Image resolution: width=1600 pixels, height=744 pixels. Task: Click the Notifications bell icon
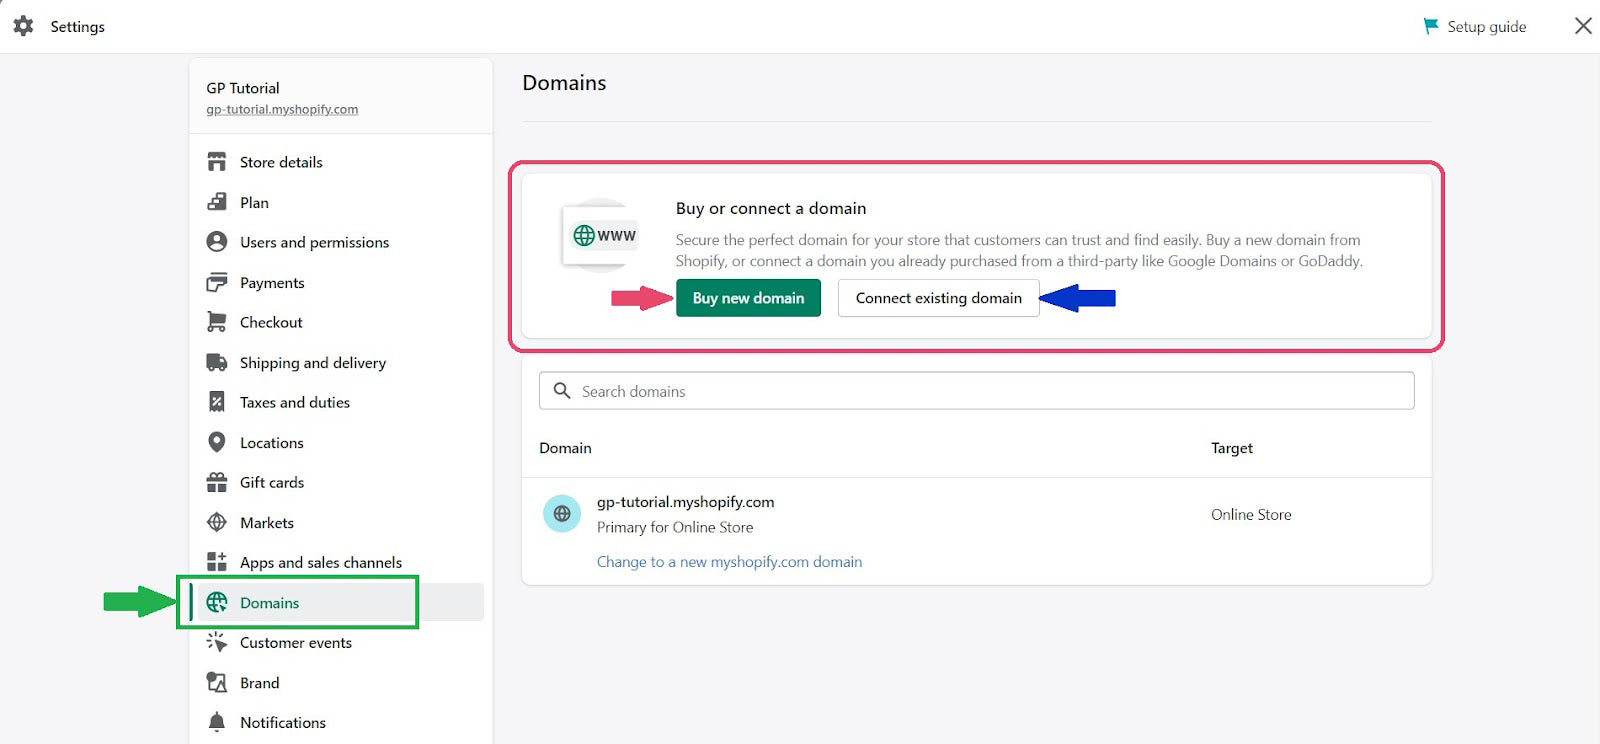pyautogui.click(x=216, y=722)
